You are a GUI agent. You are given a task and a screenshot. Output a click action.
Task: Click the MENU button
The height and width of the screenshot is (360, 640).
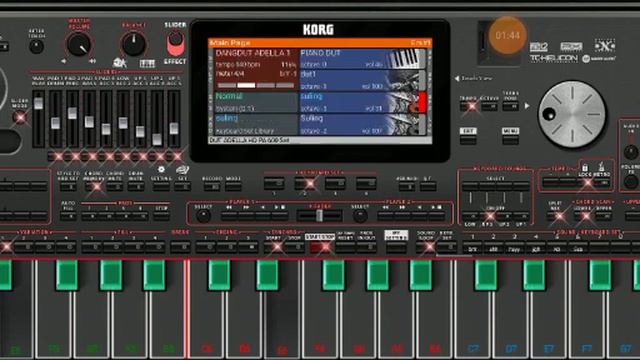pos(511,140)
